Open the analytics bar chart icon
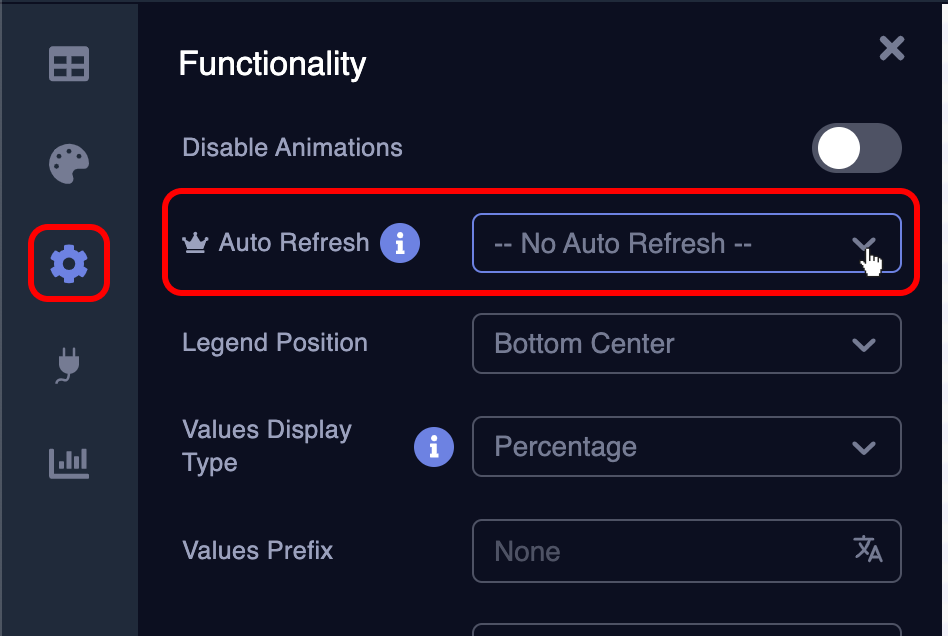The image size is (948, 636). point(68,463)
